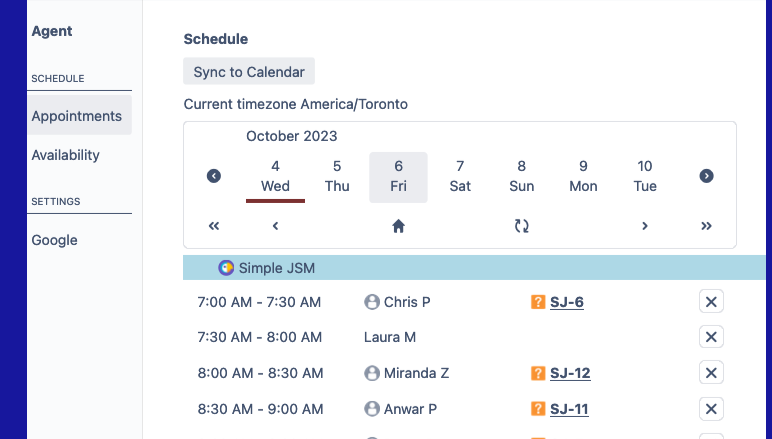The image size is (772, 439).
Task: Open the Appointments sidebar item
Action: point(77,116)
